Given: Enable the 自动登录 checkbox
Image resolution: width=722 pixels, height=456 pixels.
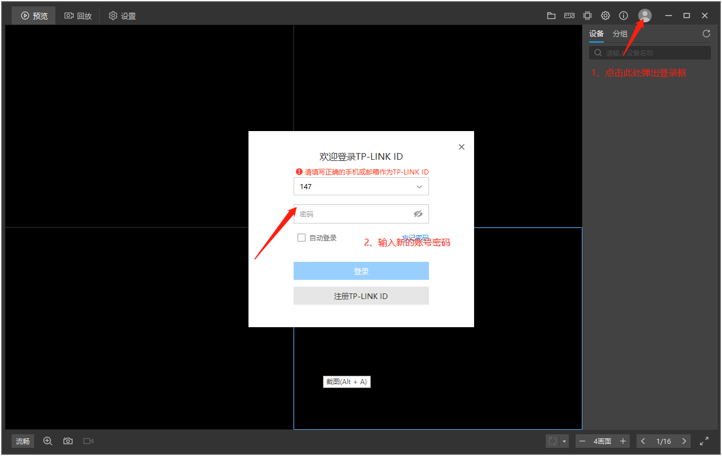Looking at the screenshot, I should click(x=301, y=238).
